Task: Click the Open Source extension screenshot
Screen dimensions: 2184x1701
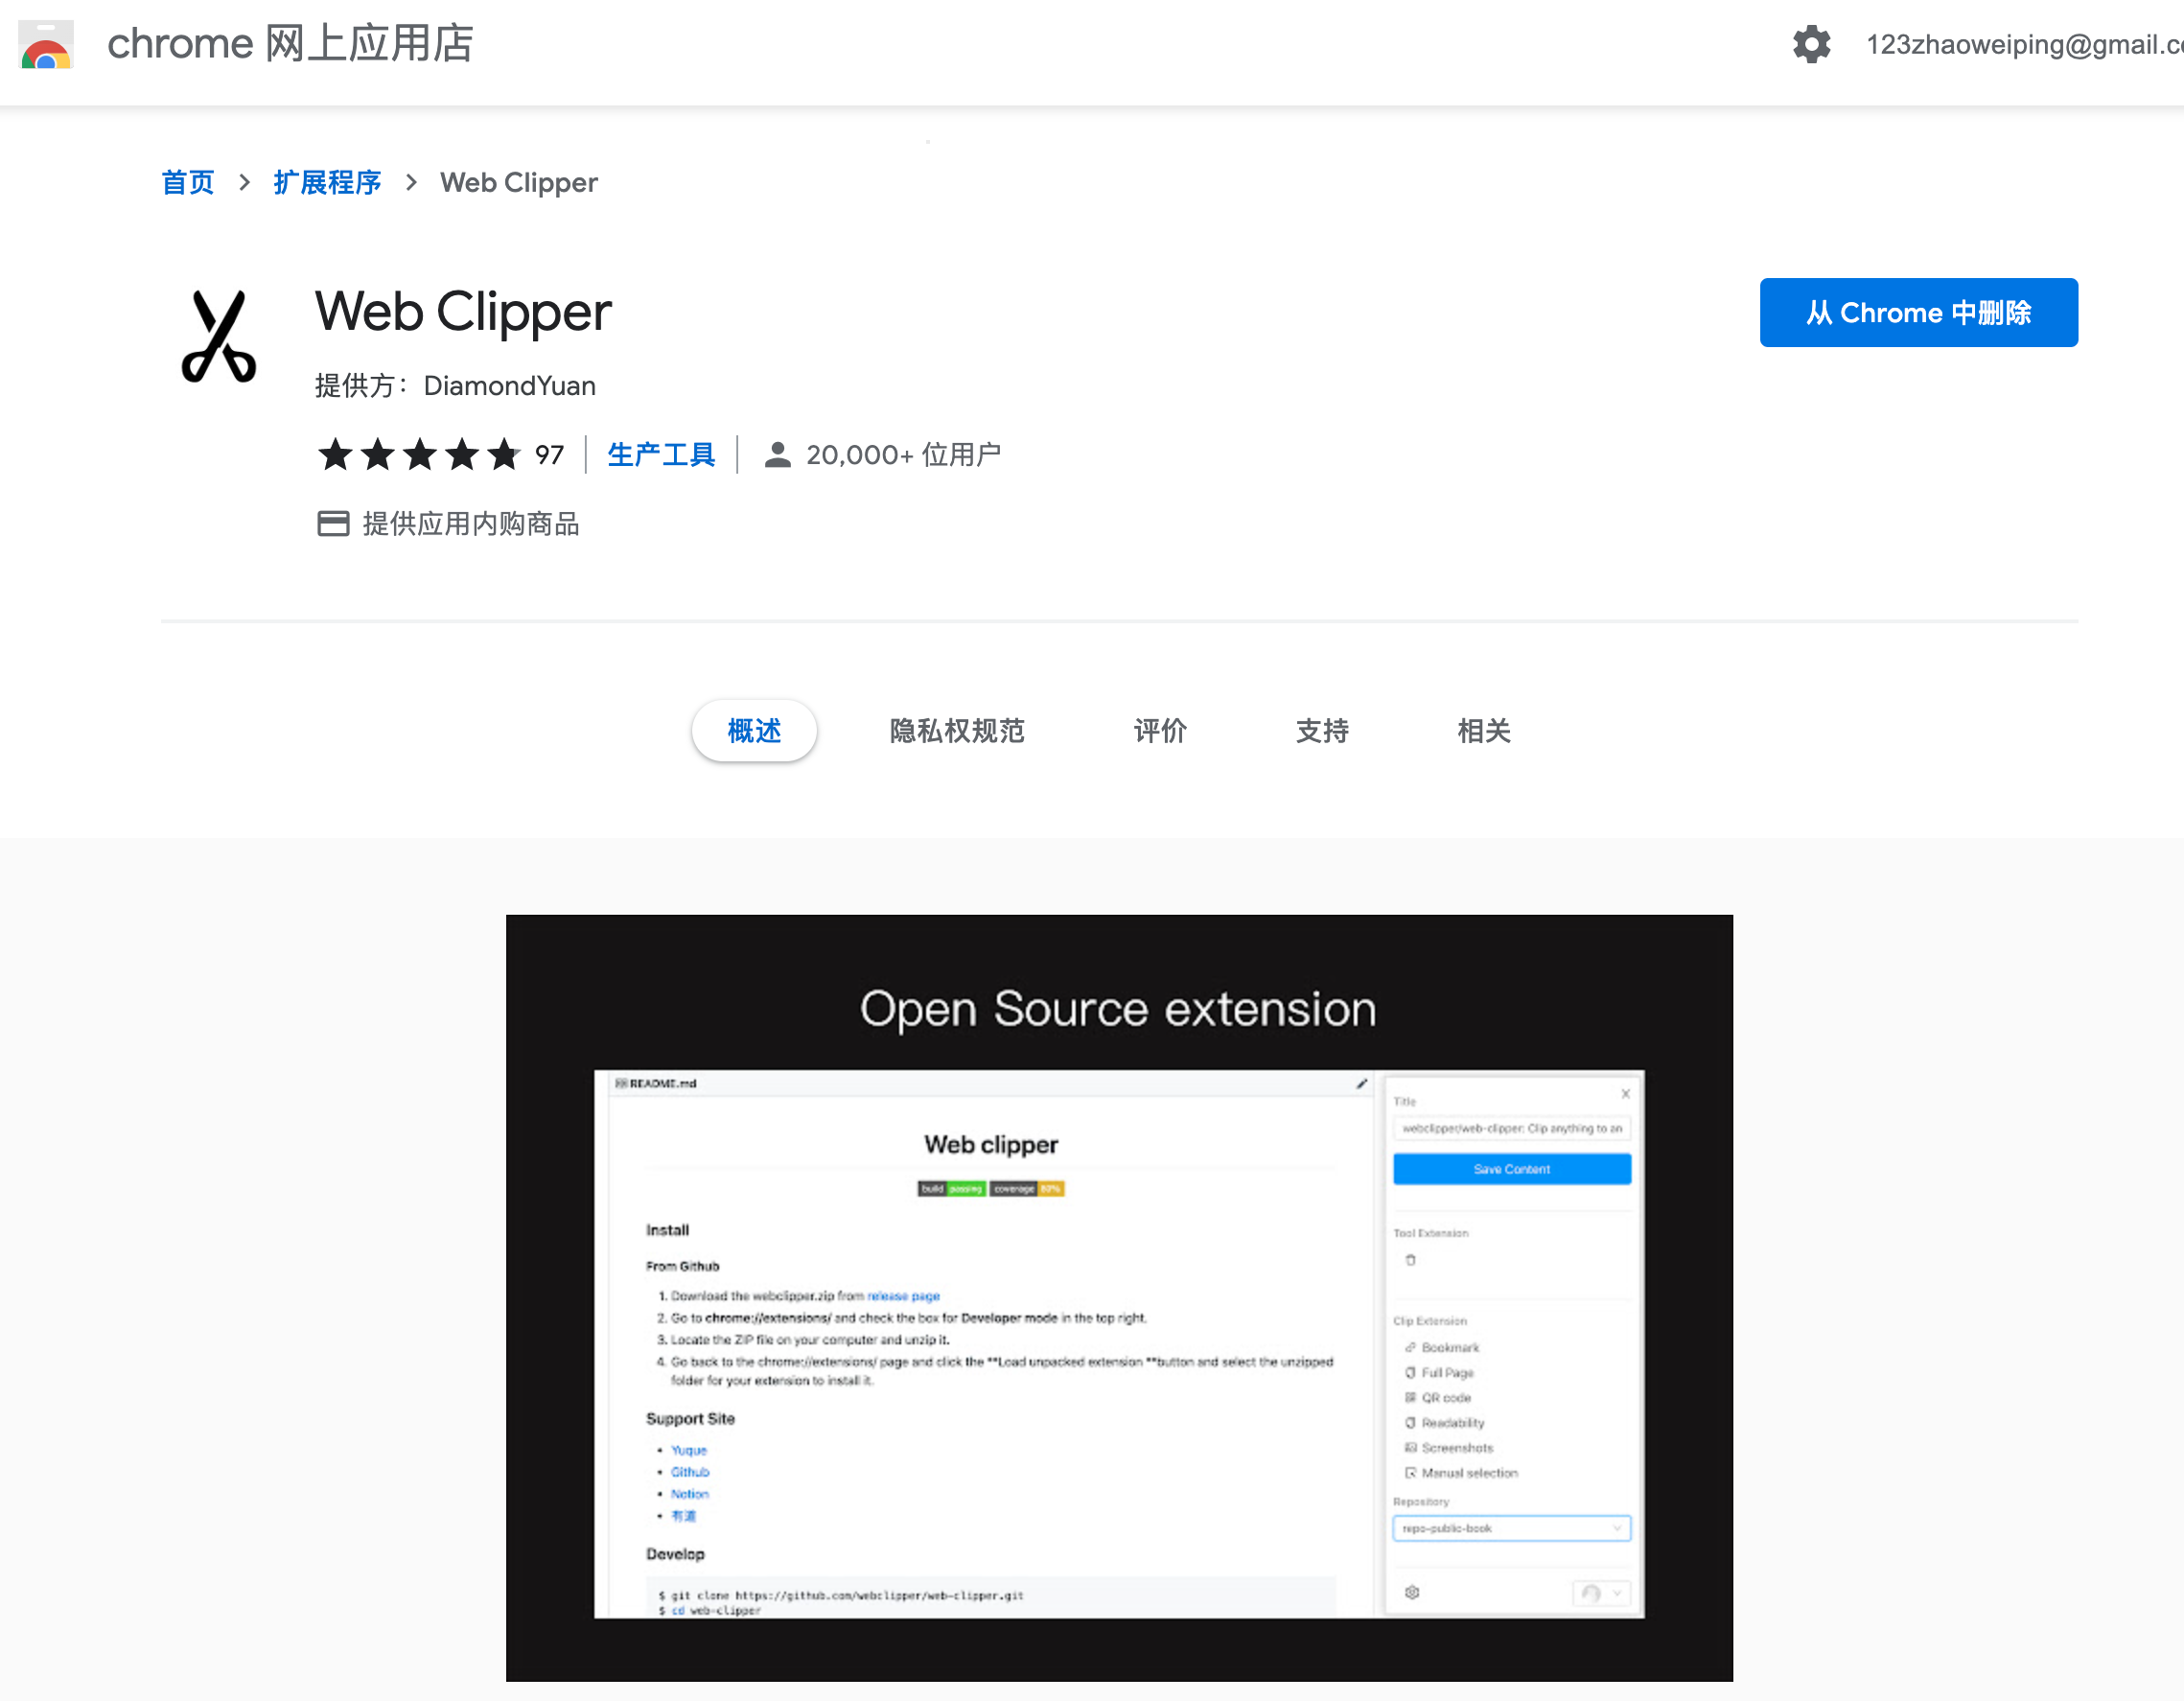Action: coord(1118,1297)
